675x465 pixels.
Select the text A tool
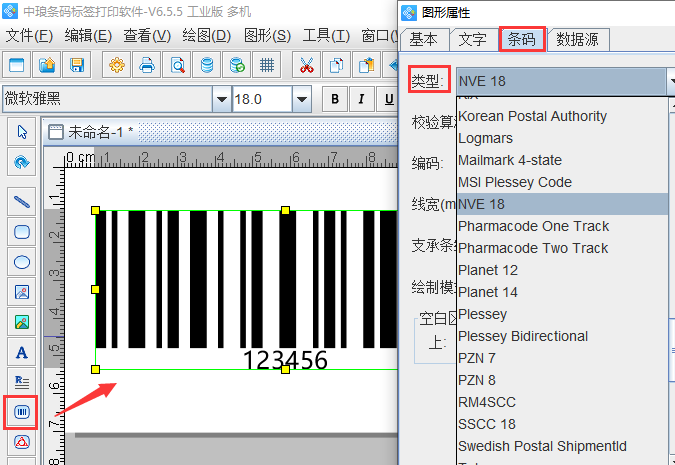pos(22,352)
